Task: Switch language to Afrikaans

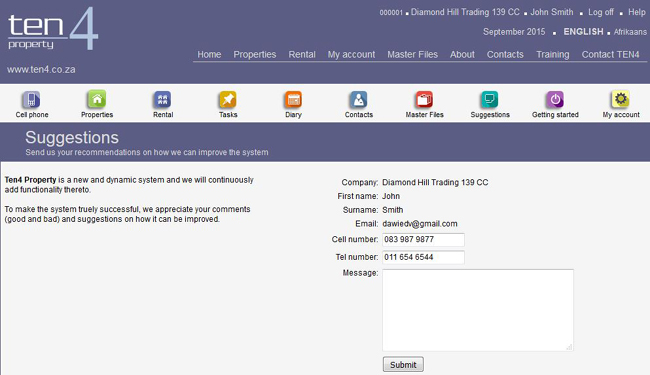Action: pos(630,32)
